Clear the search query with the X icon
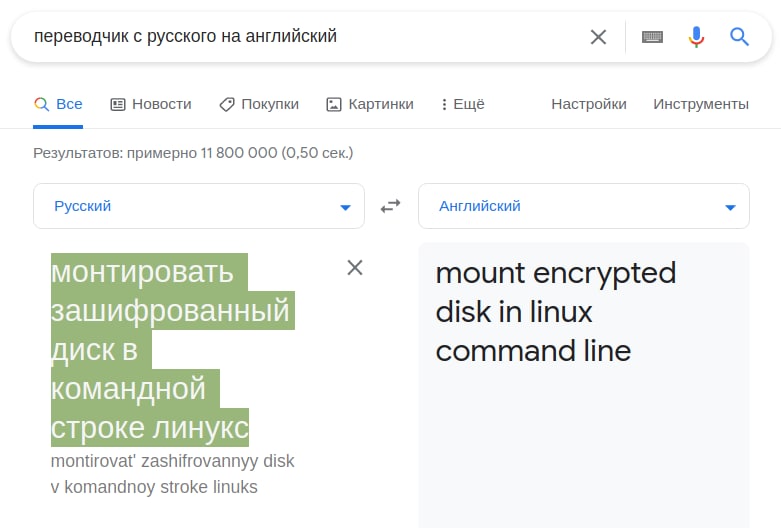This screenshot has width=781, height=528. pos(598,37)
